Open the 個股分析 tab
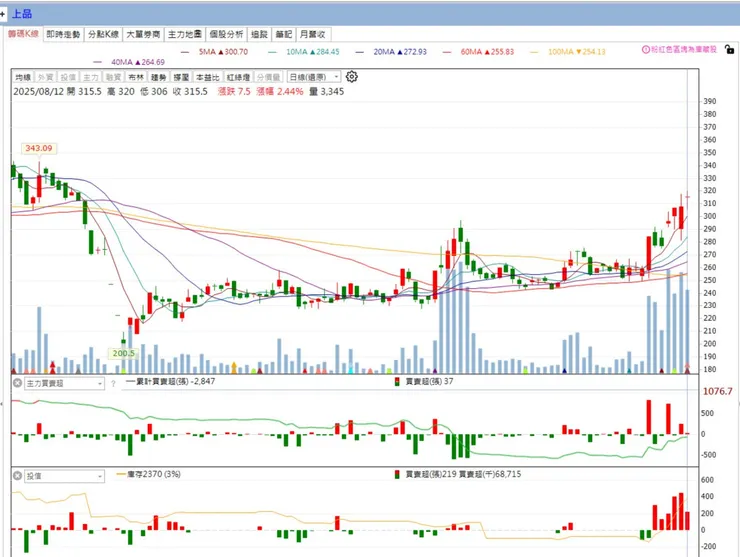The image size is (740, 557). 226,34
